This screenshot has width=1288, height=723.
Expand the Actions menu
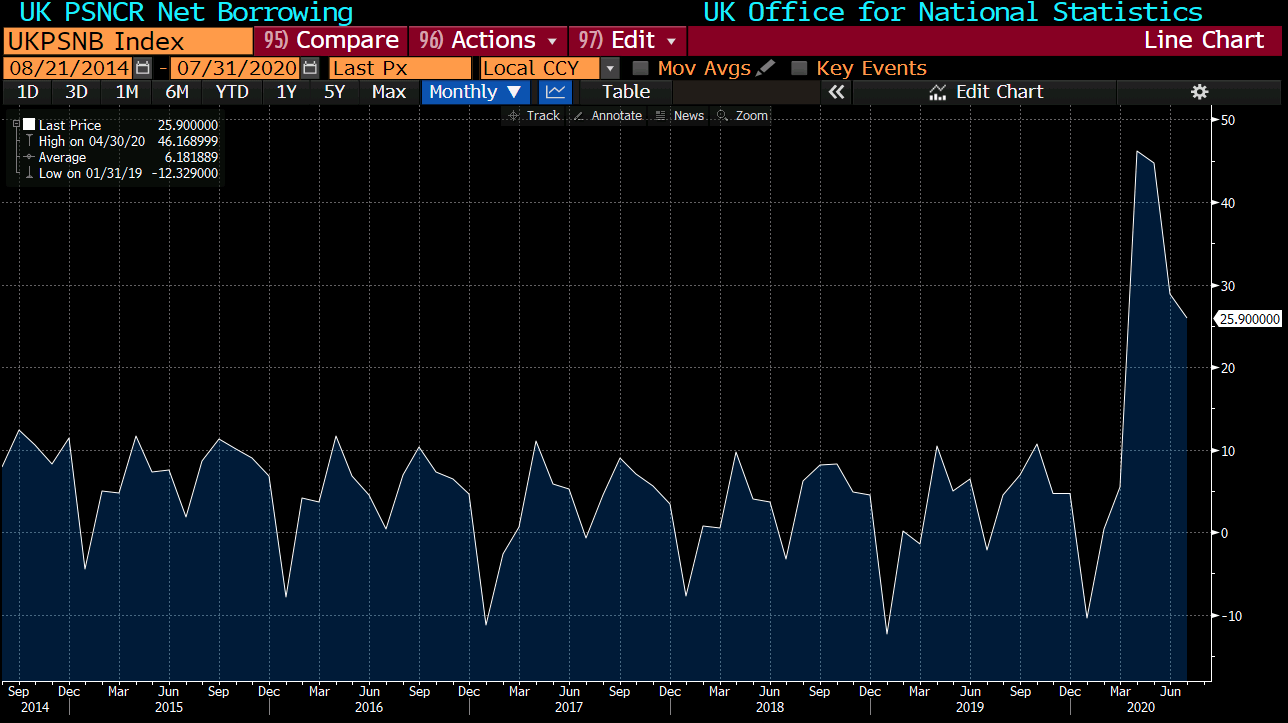[x=488, y=41]
